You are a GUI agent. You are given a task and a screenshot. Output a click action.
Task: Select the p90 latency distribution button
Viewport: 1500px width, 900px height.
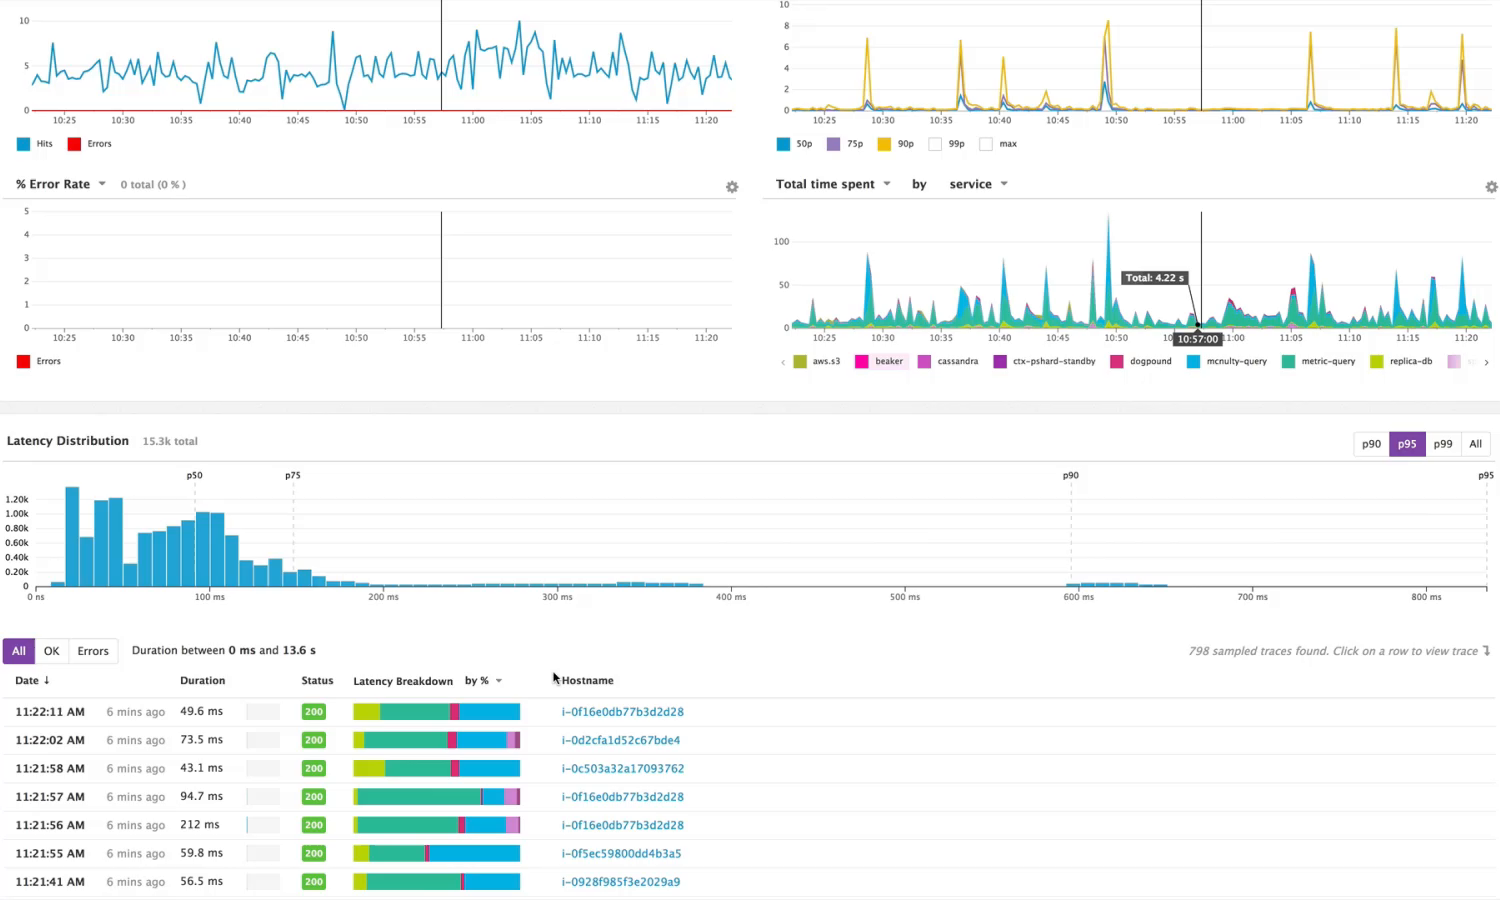[1371, 444]
